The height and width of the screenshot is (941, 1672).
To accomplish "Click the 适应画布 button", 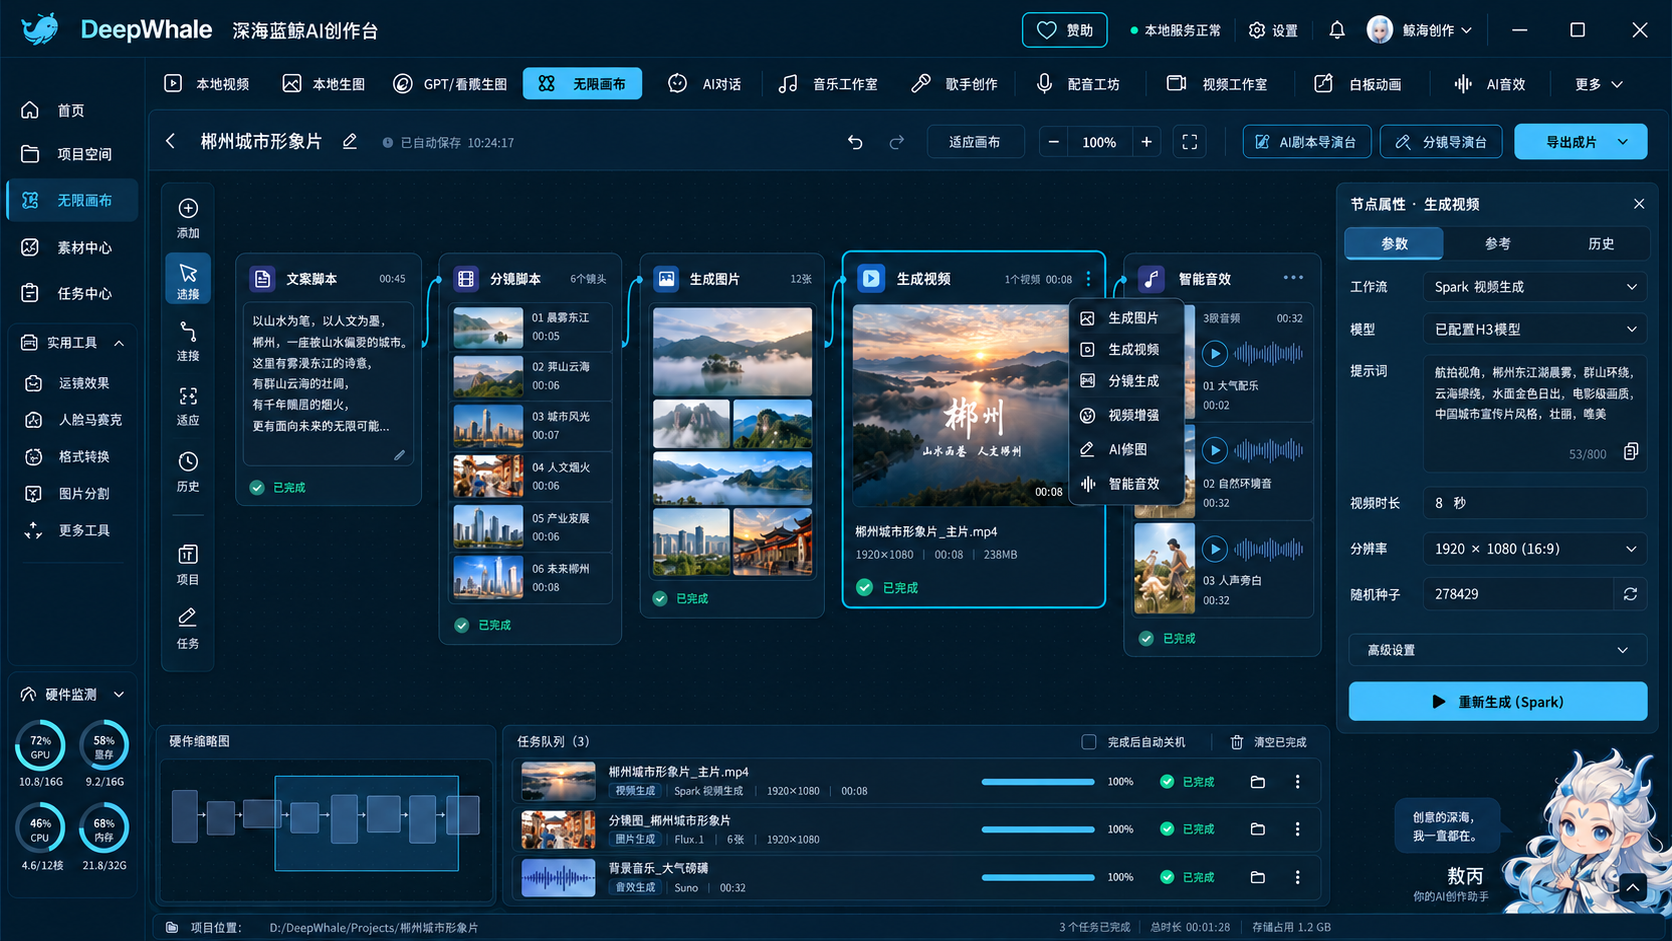I will [974, 142].
